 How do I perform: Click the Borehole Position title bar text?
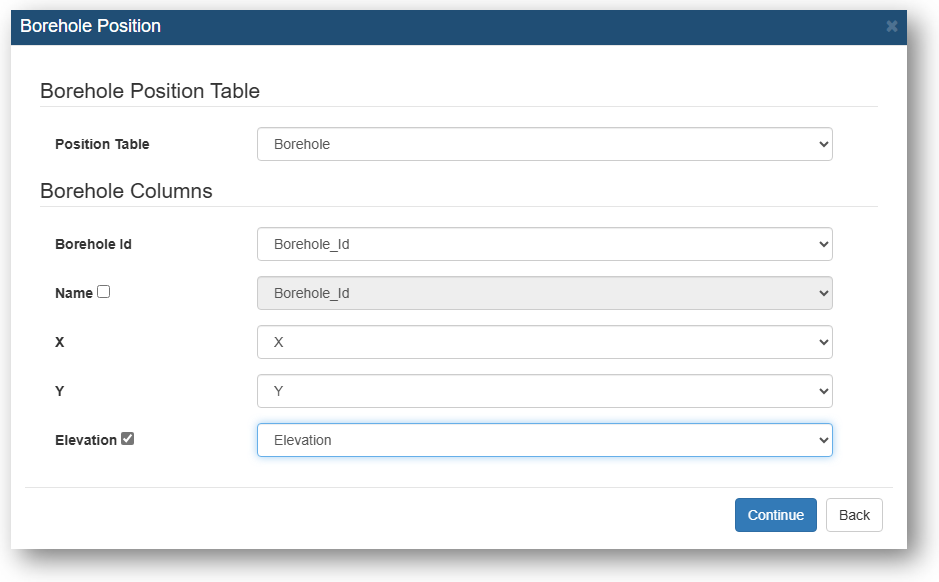pos(90,26)
